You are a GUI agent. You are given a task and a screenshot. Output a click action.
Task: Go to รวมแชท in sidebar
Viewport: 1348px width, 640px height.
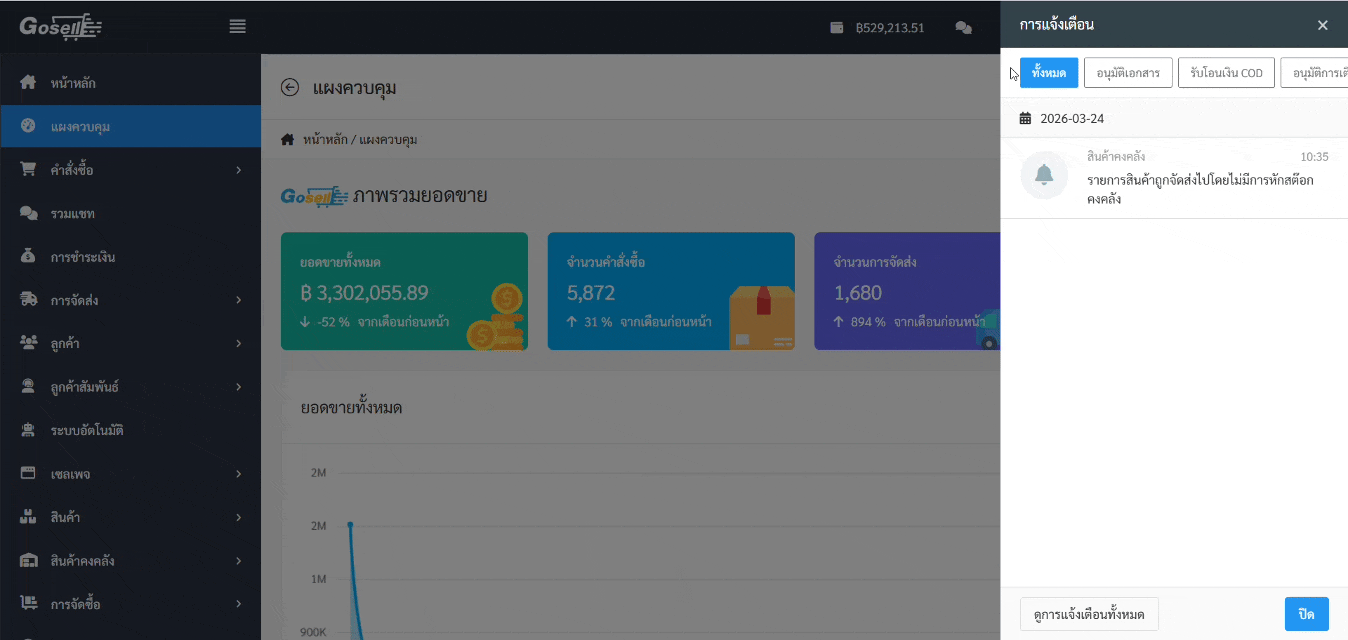(72, 214)
